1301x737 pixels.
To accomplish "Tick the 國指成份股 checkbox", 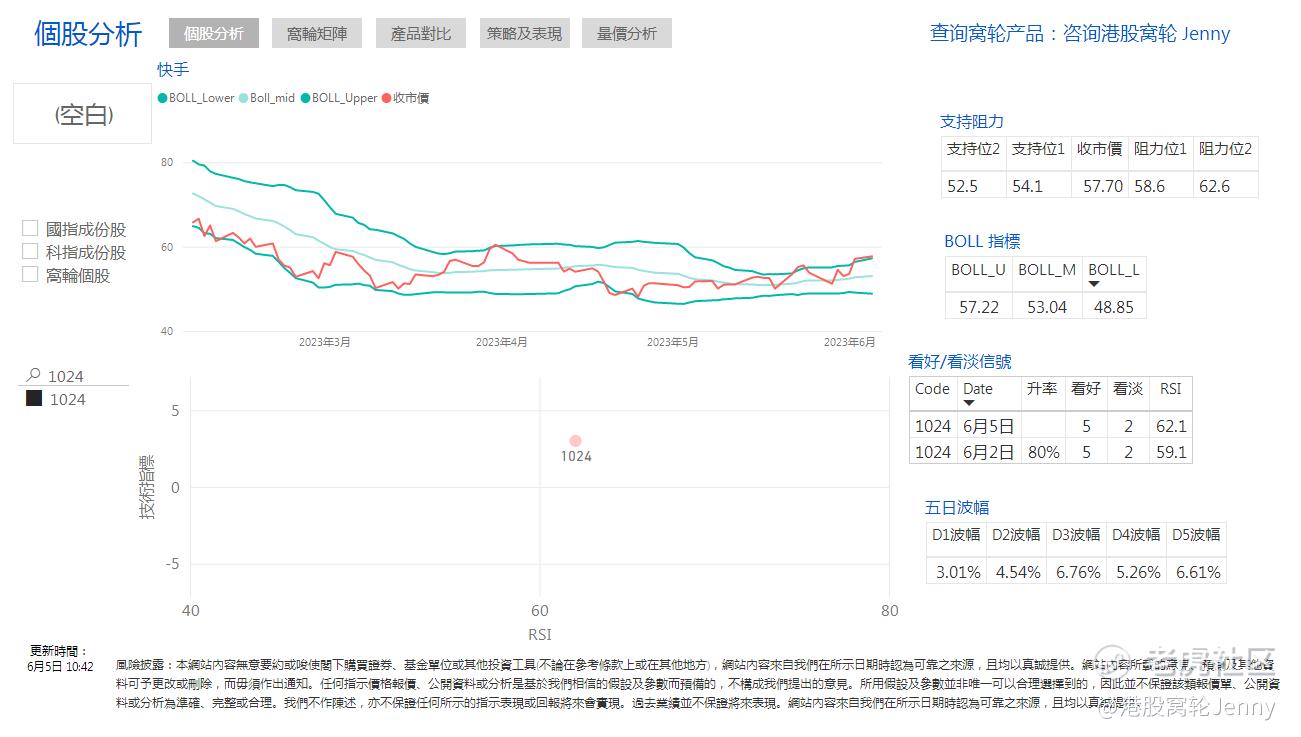I will (30, 229).
